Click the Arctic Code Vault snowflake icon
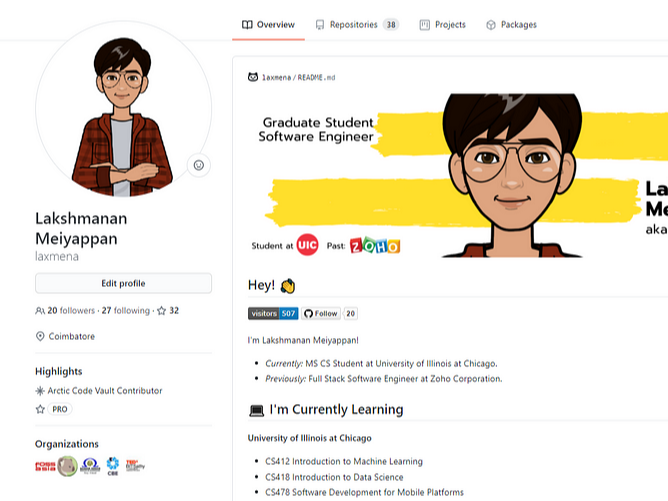The image size is (668, 501). point(40,391)
